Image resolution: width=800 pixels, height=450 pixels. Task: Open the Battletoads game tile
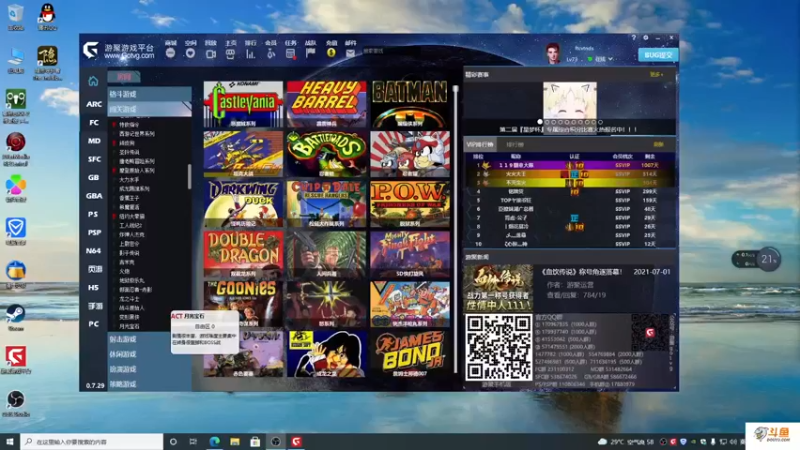(327, 154)
